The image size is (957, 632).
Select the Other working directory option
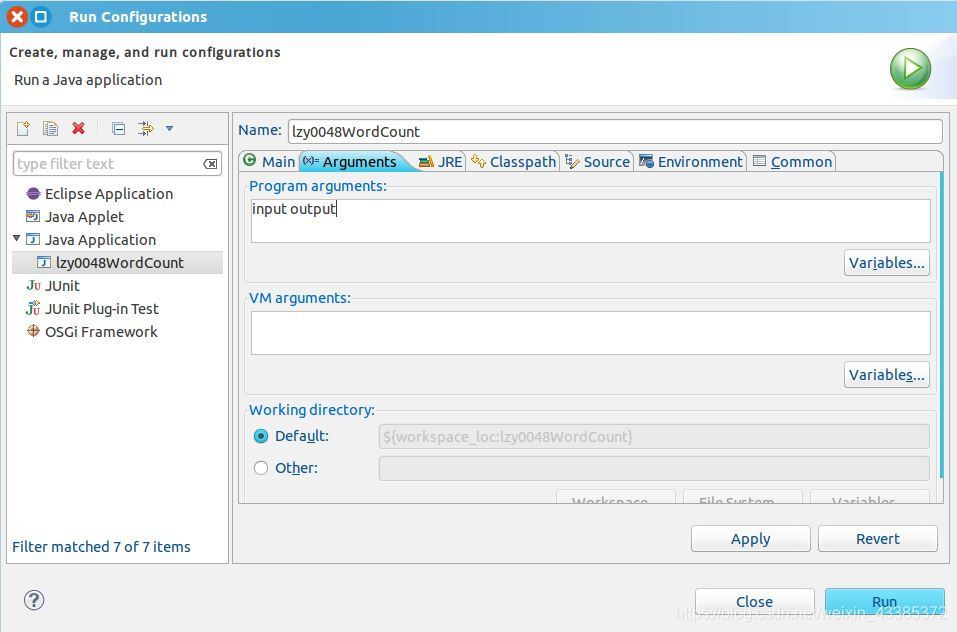click(x=261, y=468)
